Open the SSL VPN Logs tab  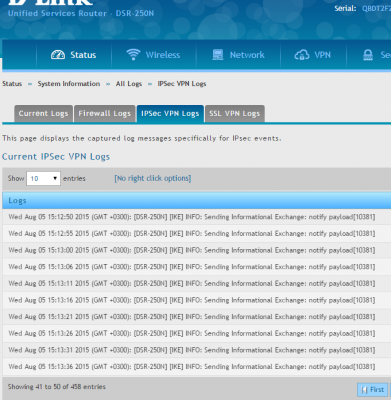click(235, 114)
